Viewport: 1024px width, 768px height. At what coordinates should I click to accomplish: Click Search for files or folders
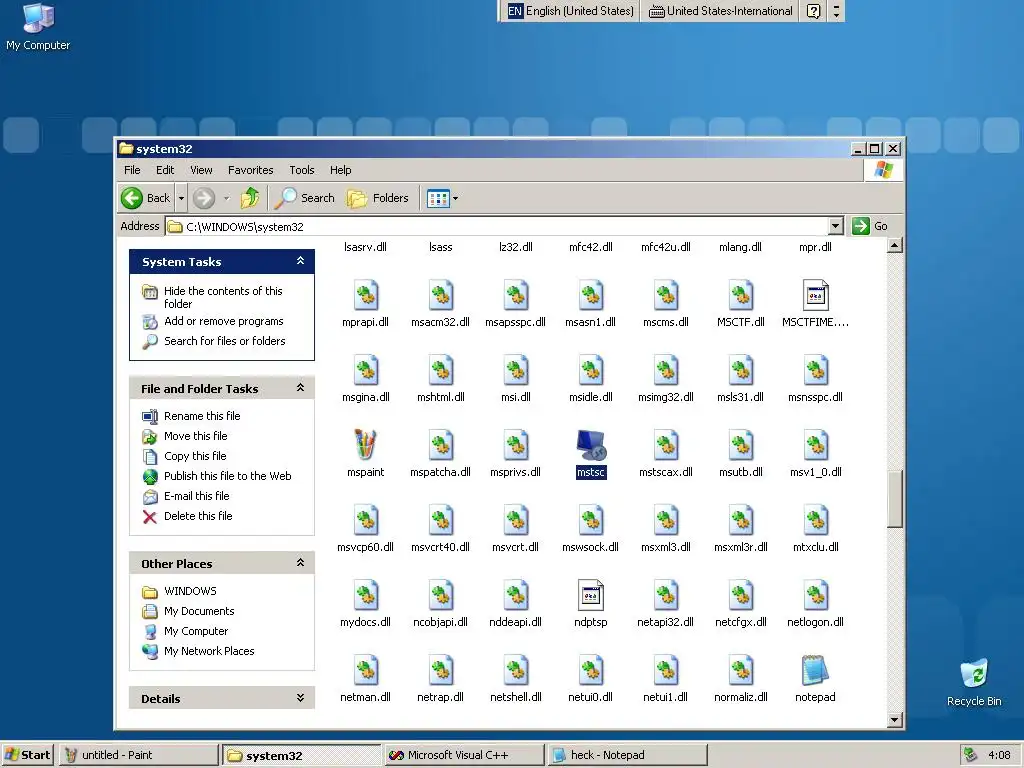tap(225, 341)
